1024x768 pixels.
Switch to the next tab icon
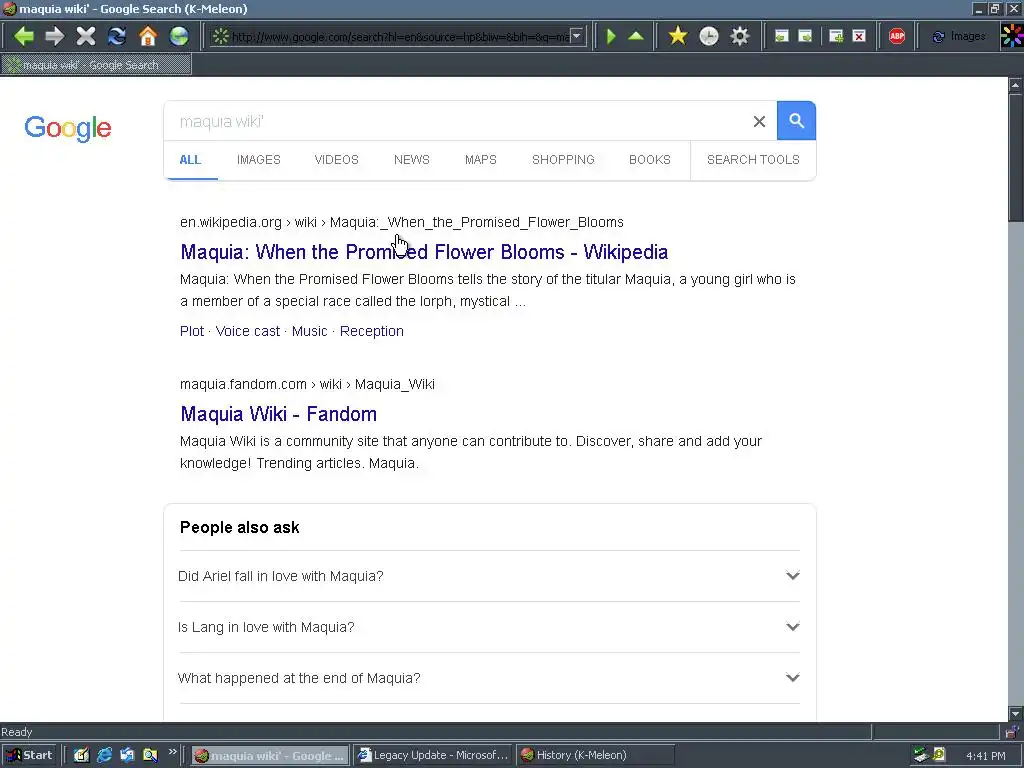(805, 36)
